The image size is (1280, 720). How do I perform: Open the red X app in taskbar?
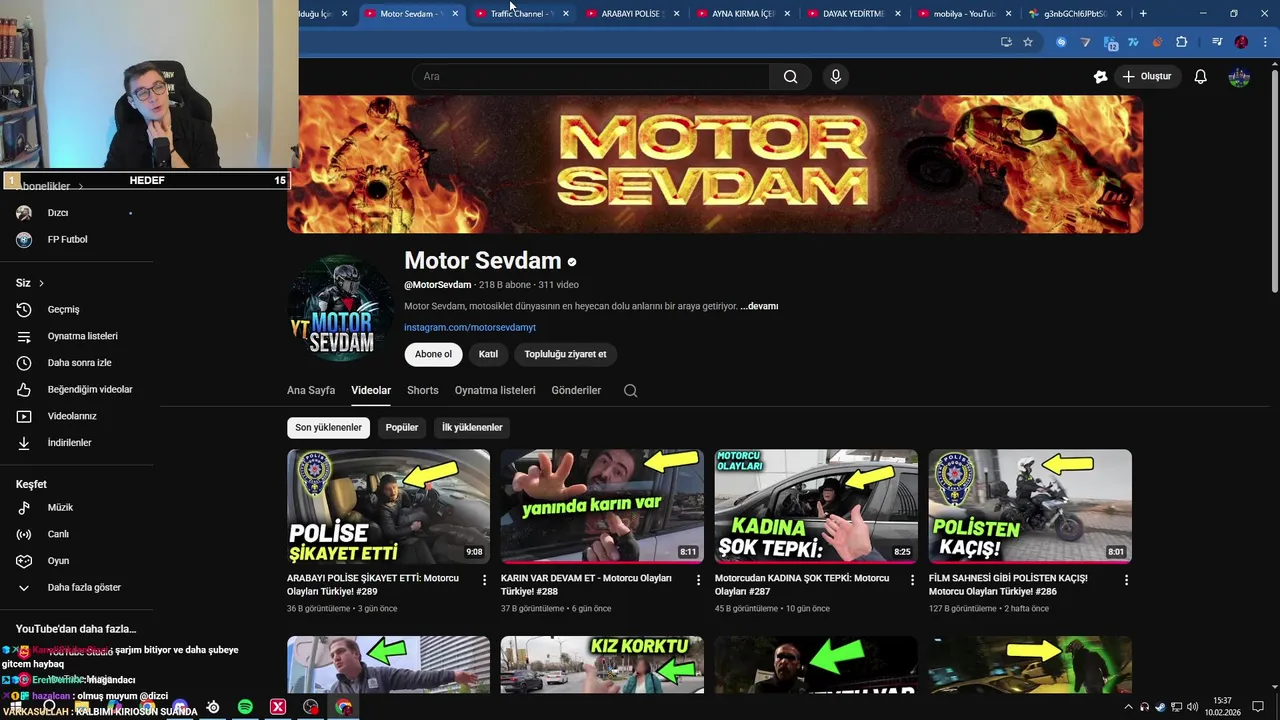(x=278, y=707)
